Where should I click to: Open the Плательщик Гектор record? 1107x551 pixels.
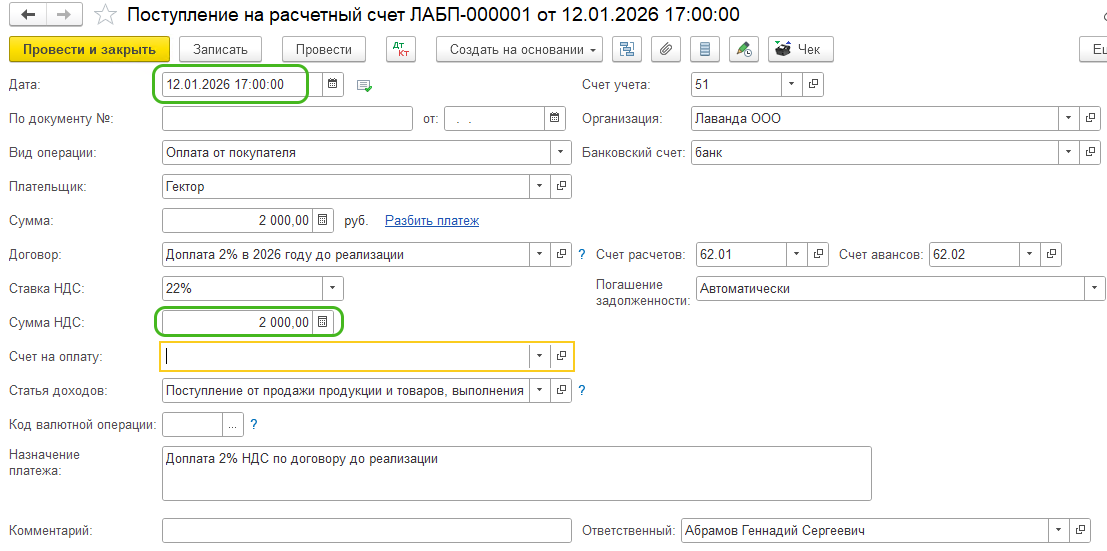pyautogui.click(x=561, y=187)
